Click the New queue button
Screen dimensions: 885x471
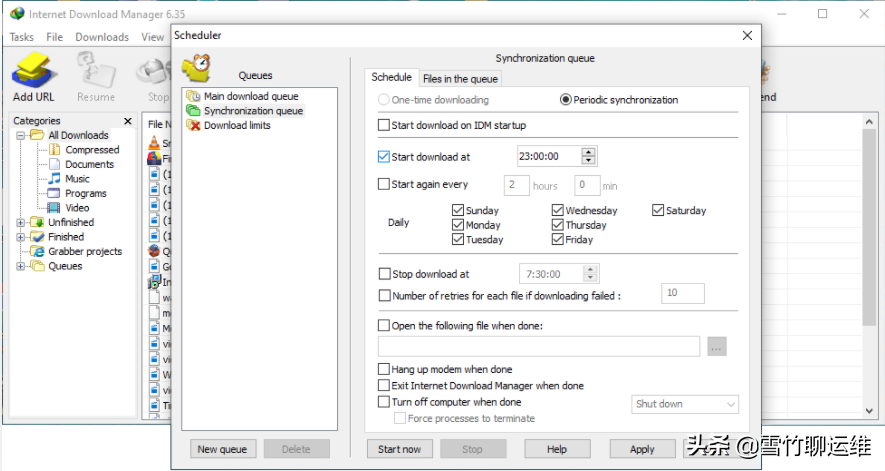(x=222, y=450)
